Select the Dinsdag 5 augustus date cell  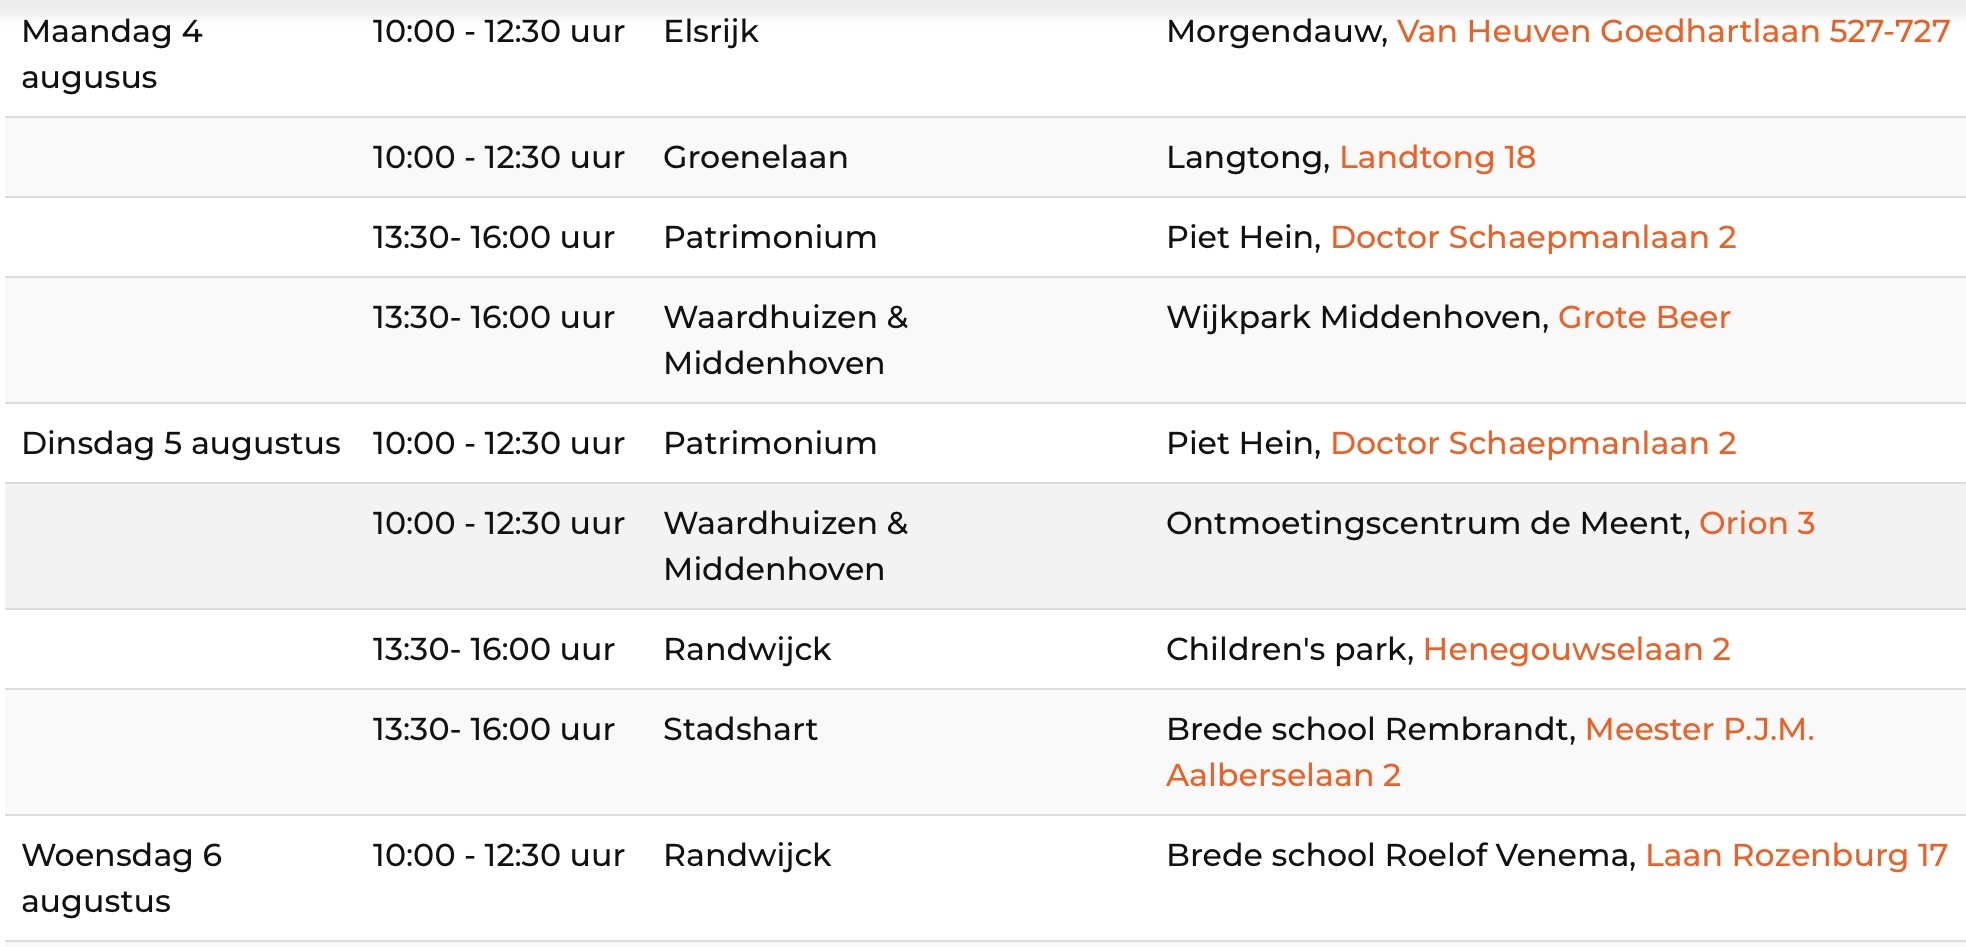(x=181, y=444)
